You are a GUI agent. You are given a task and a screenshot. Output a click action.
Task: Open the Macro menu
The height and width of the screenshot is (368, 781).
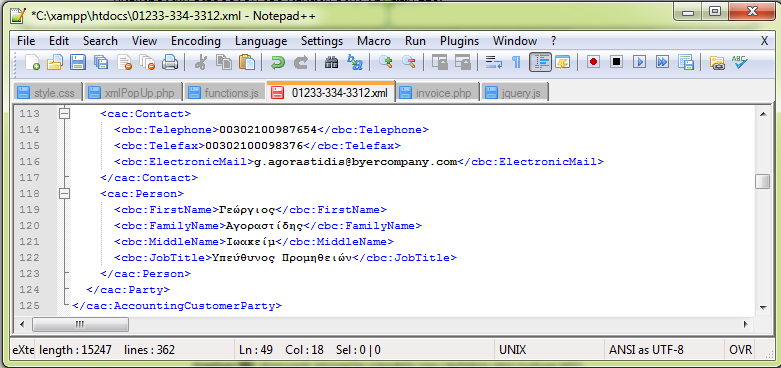(x=374, y=41)
